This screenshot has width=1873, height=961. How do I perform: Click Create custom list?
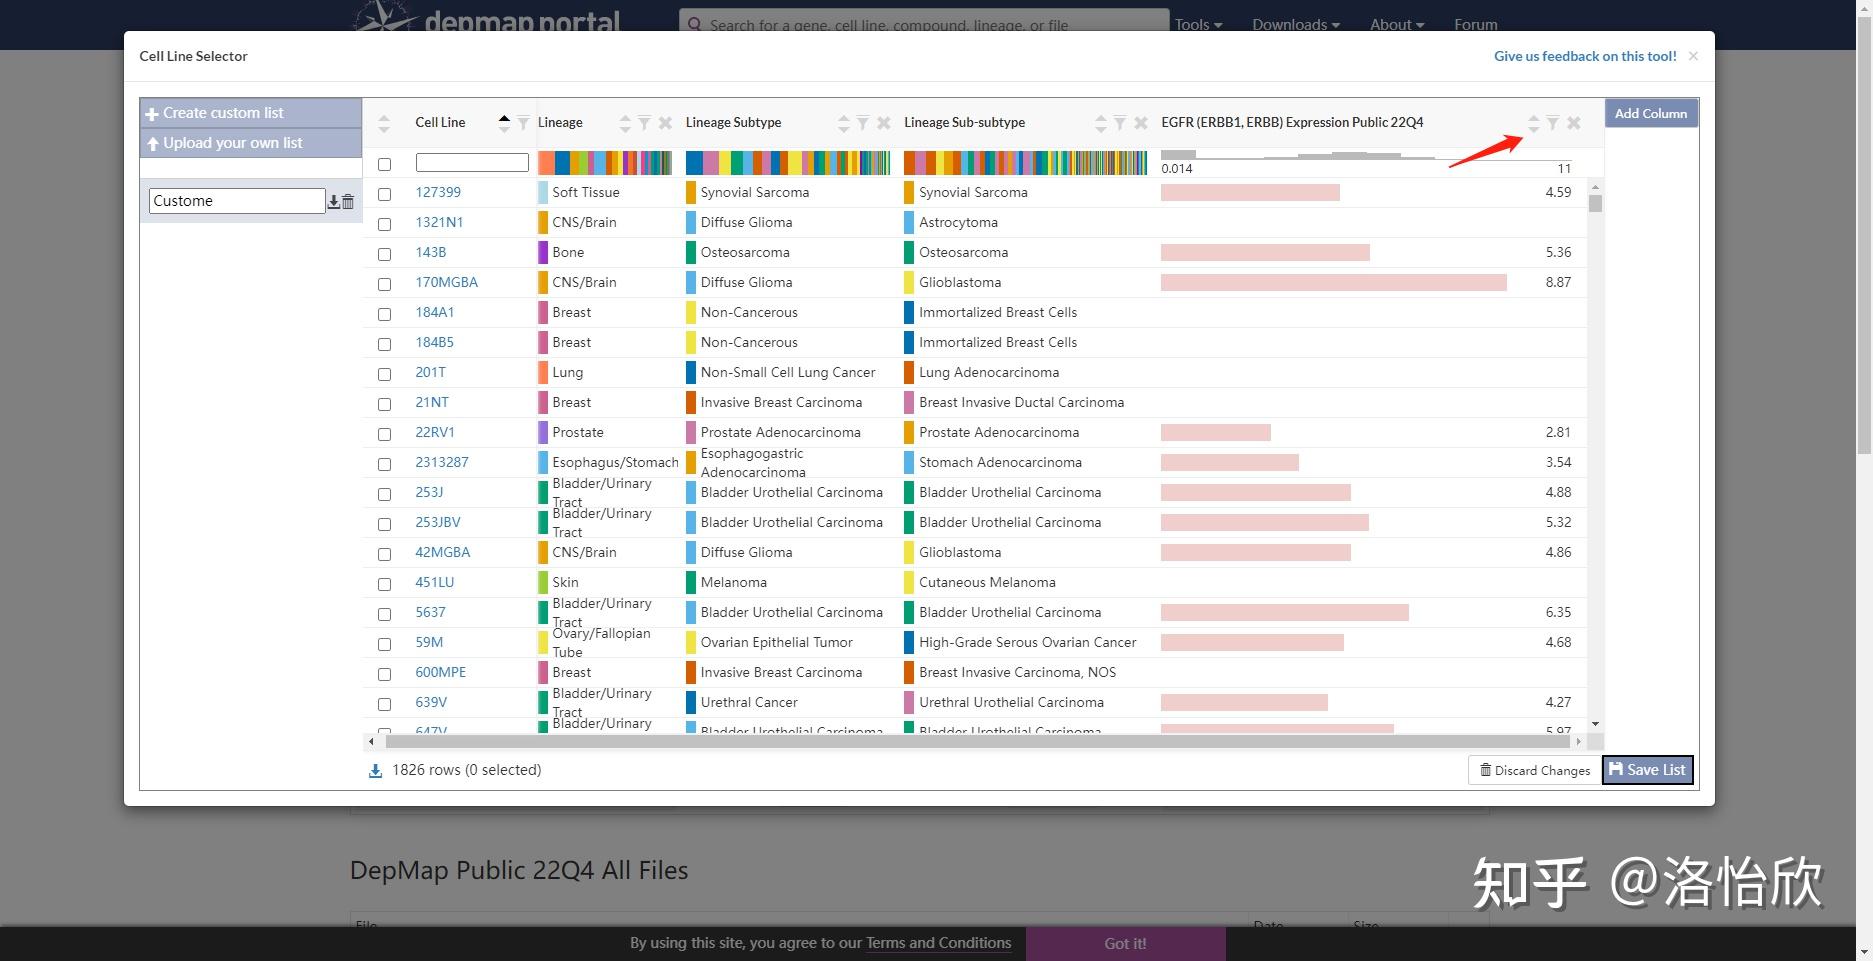(251, 113)
